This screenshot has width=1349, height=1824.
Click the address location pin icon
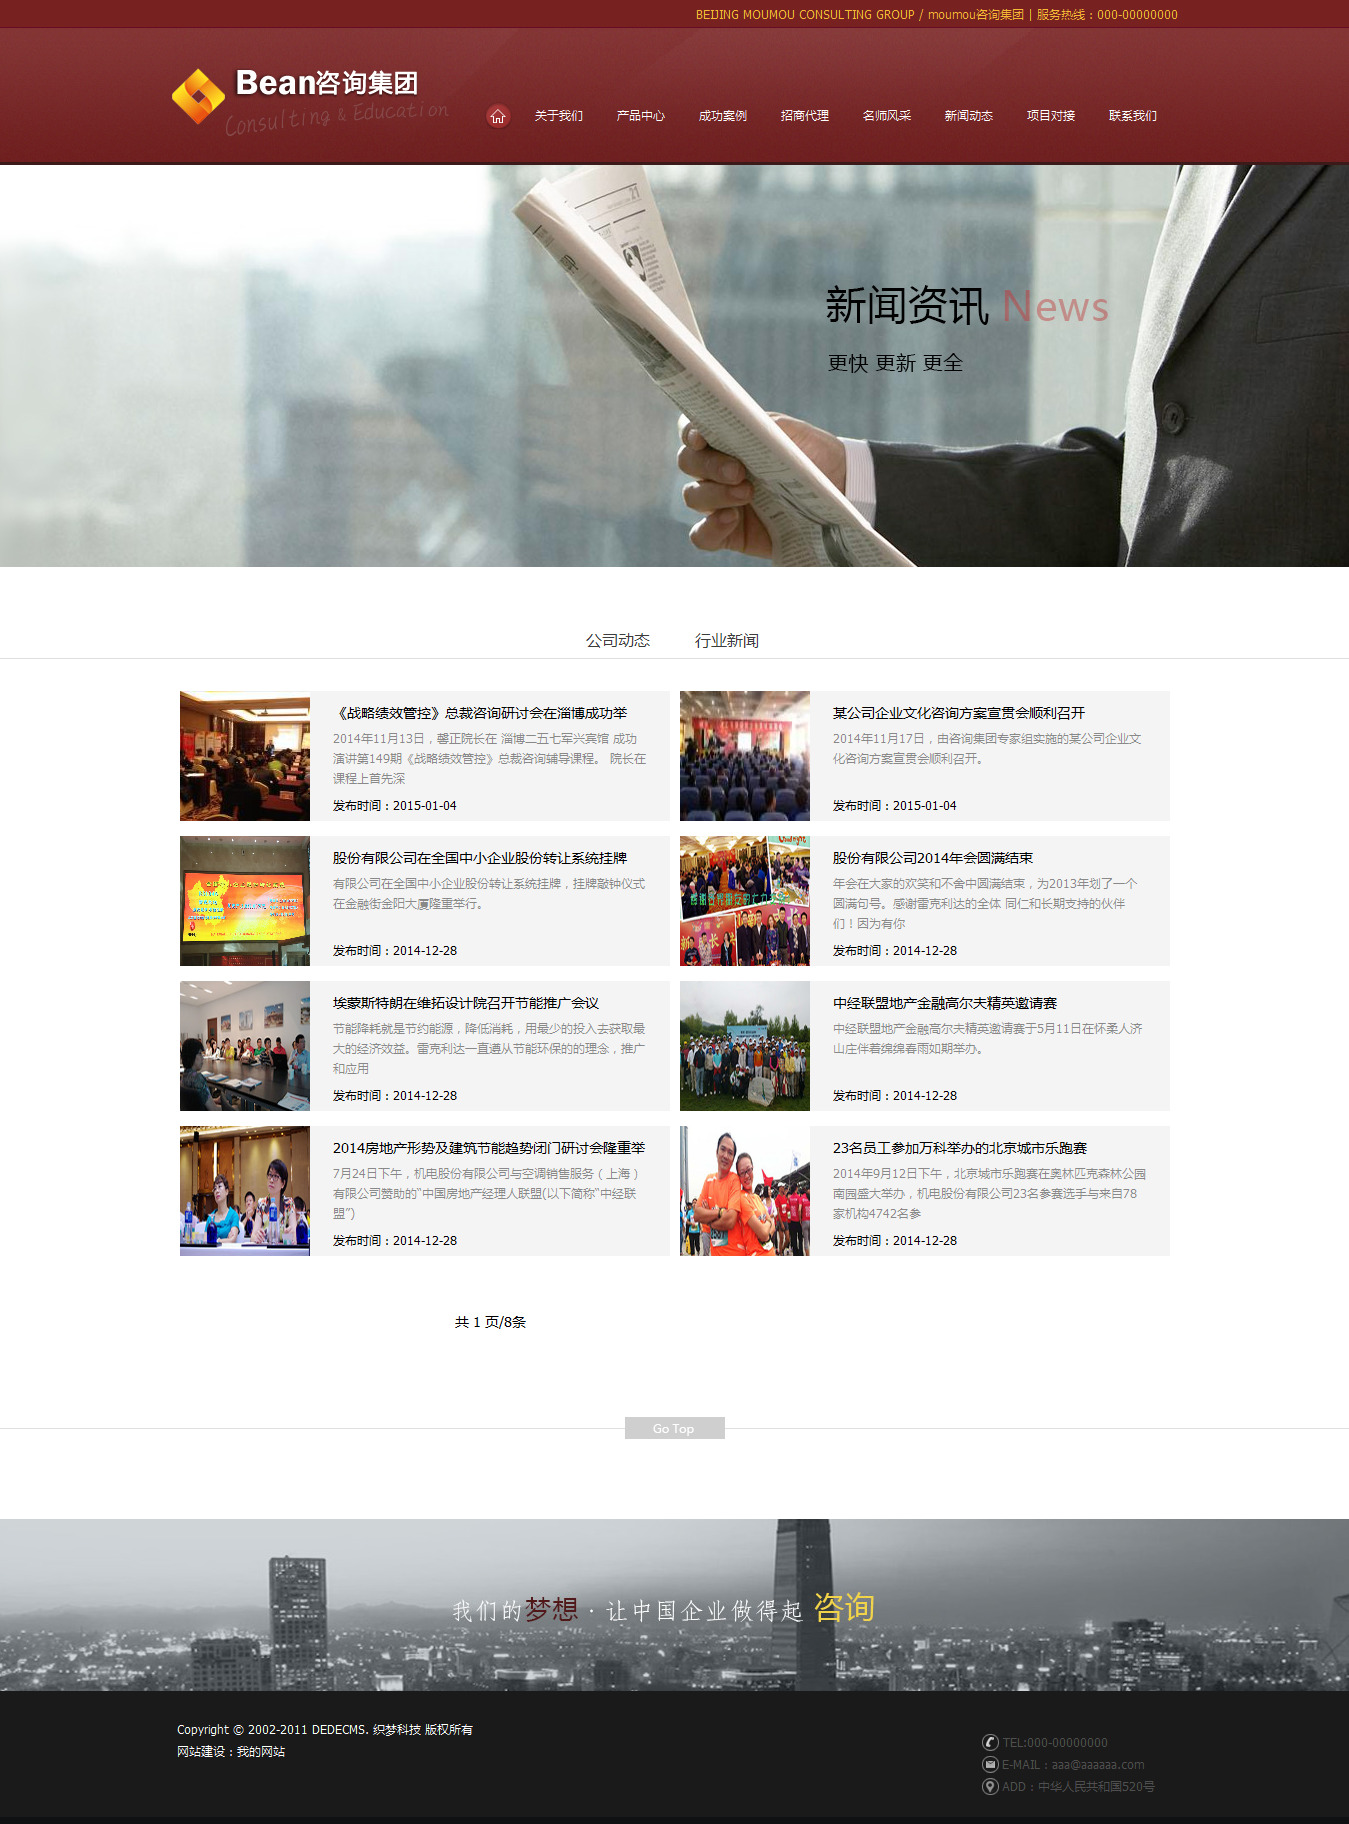(990, 1786)
